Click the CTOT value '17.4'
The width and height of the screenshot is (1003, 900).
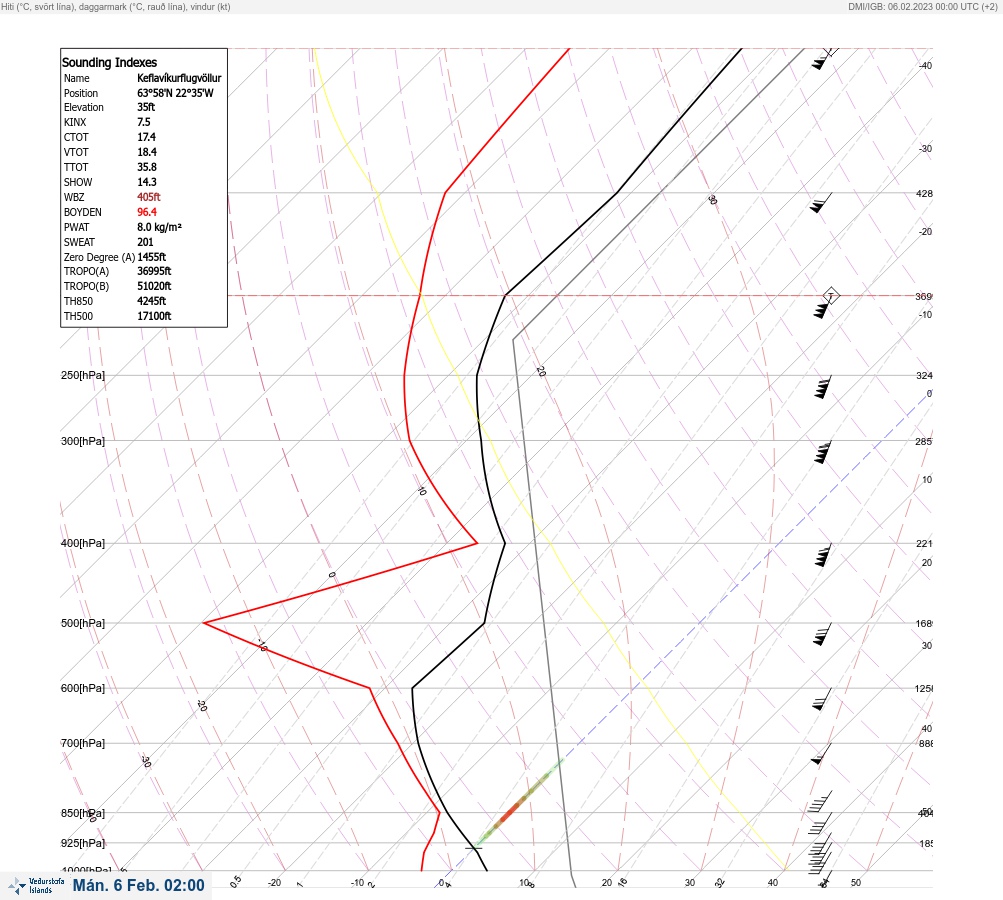pos(146,137)
